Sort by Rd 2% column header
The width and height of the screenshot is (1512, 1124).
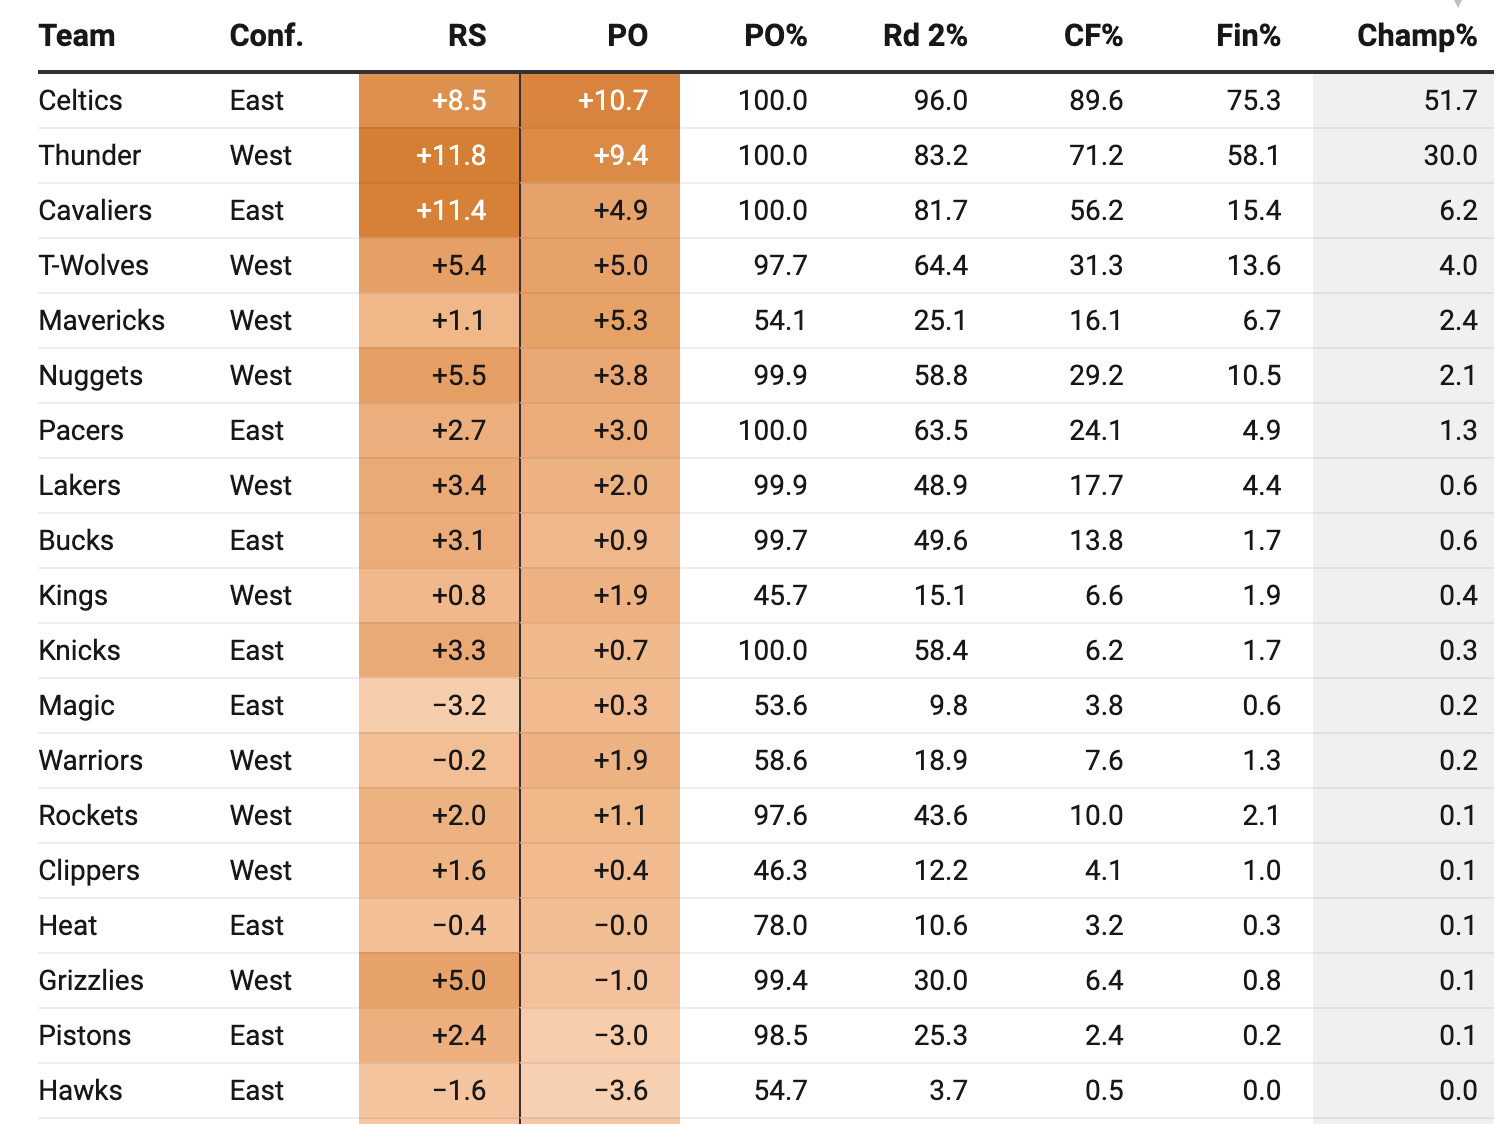[925, 36]
